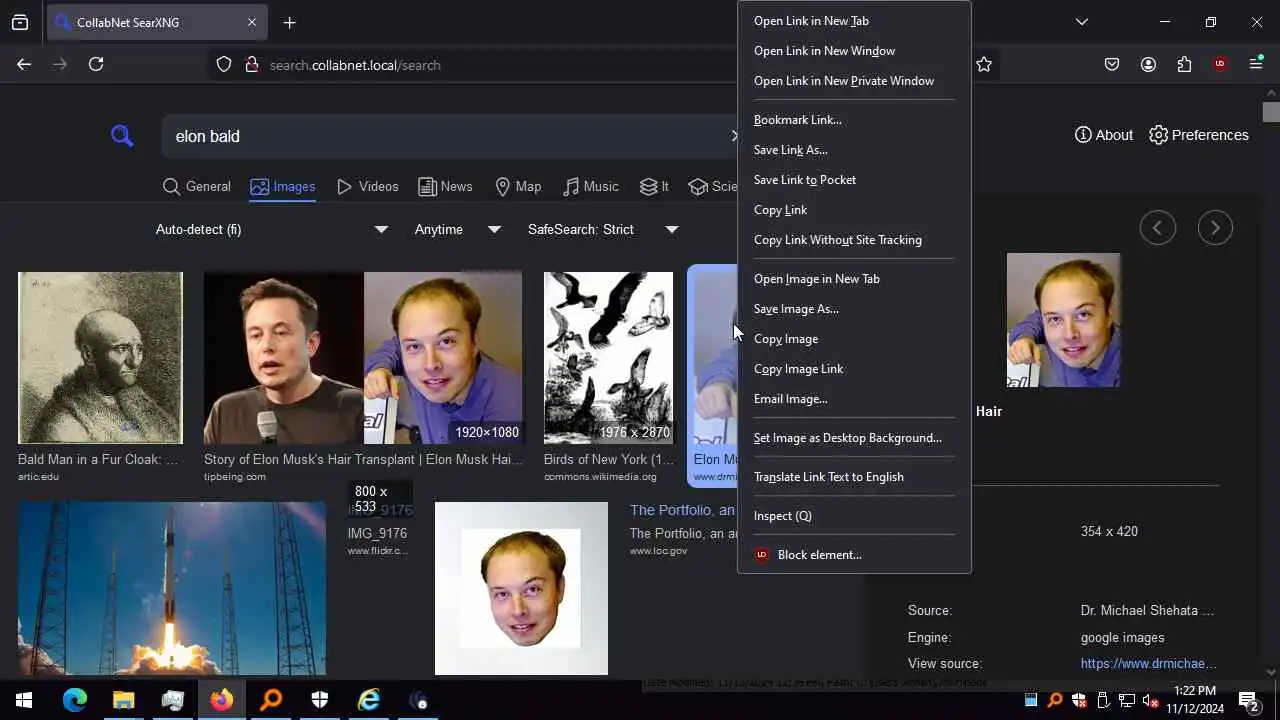Open the rocket launch image thumbnail
Screen dimensions: 1280x720
(x=172, y=588)
